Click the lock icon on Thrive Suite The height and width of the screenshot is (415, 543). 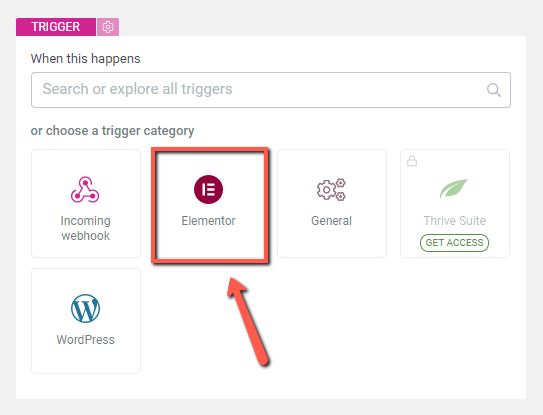tap(412, 161)
